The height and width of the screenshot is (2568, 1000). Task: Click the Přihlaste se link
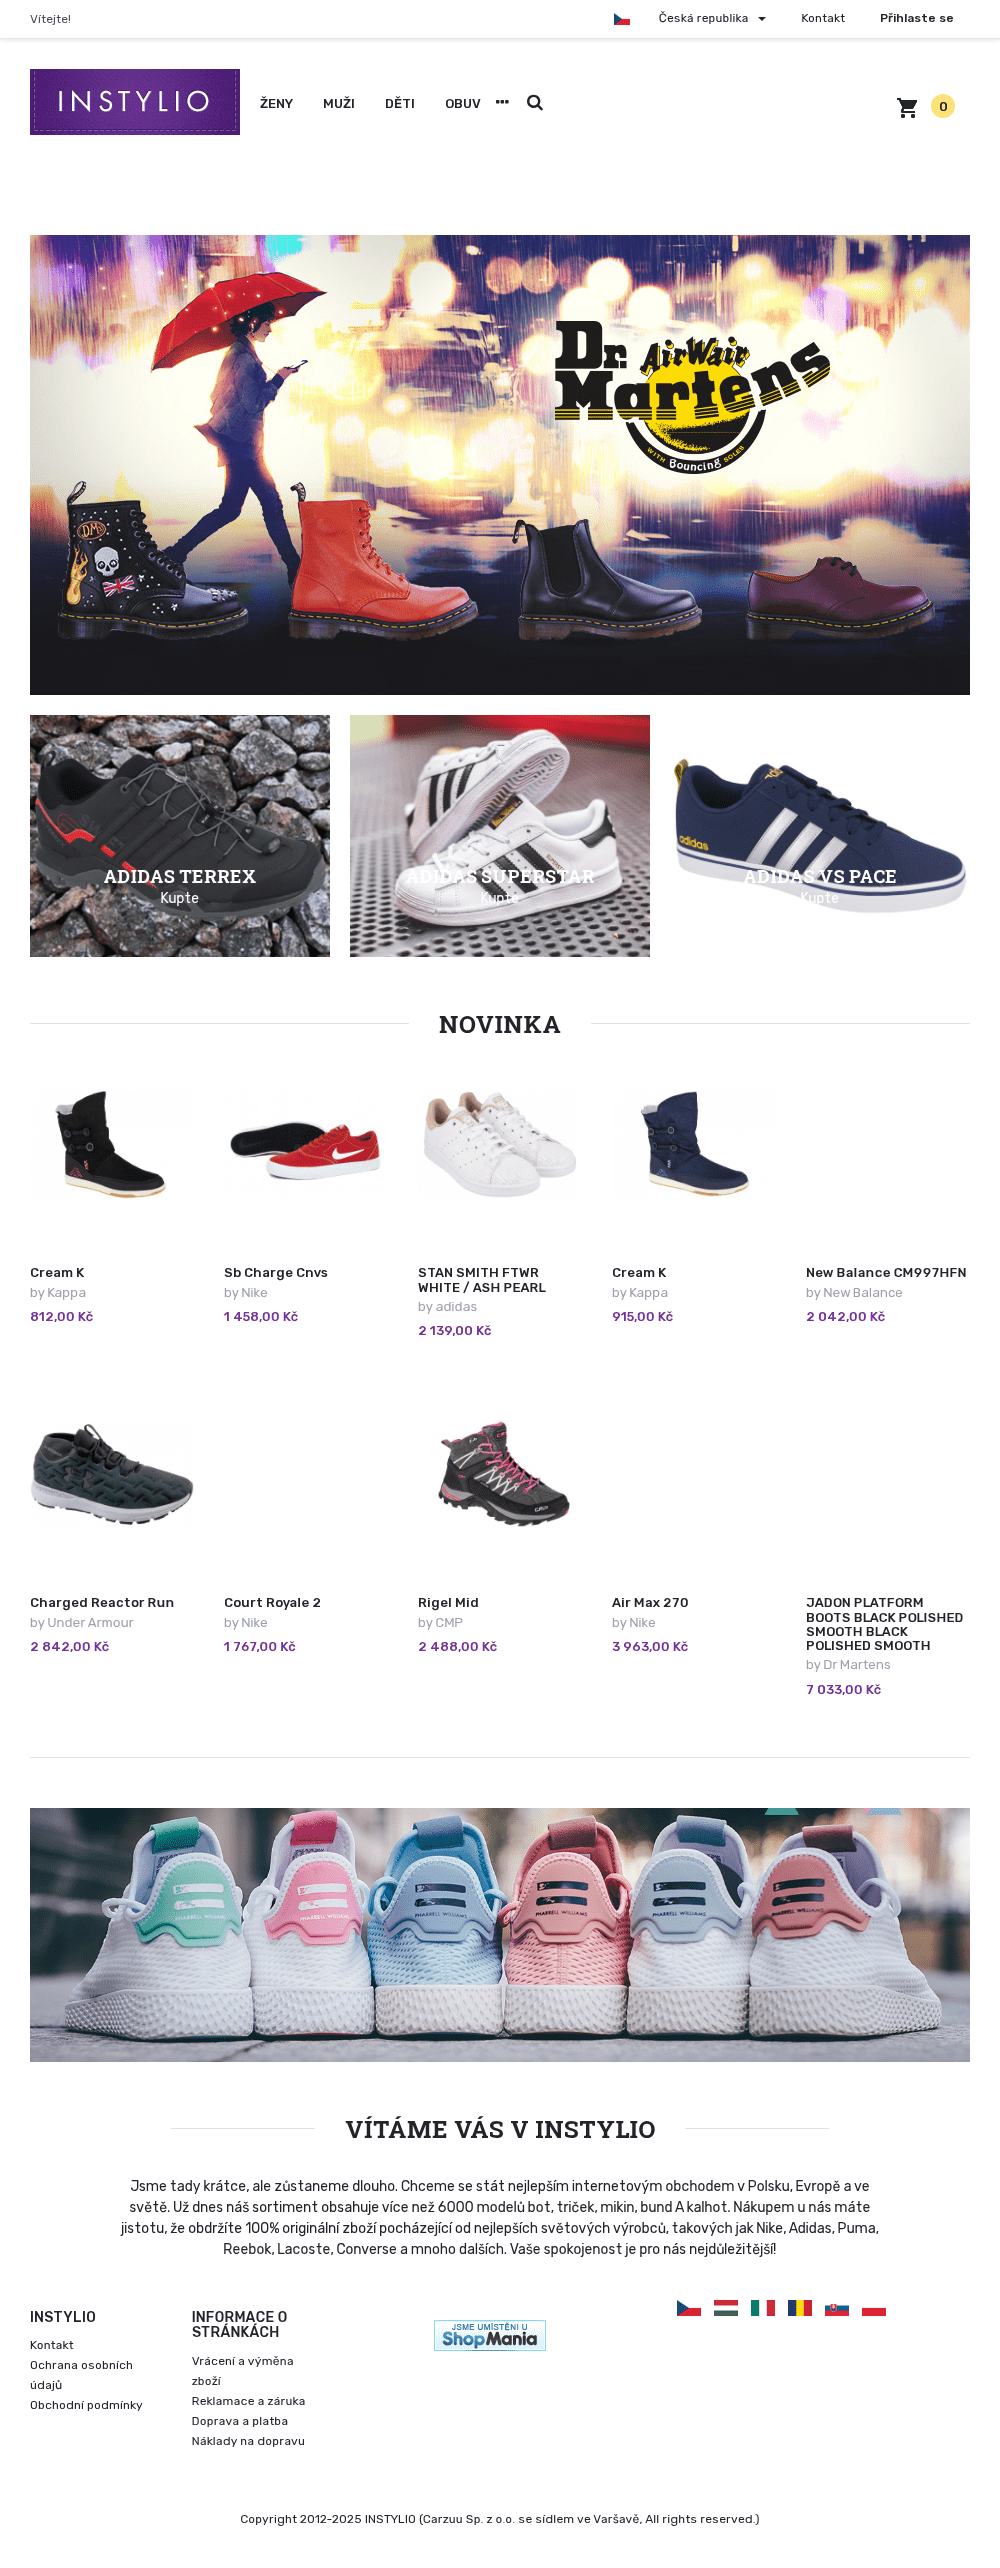click(917, 18)
